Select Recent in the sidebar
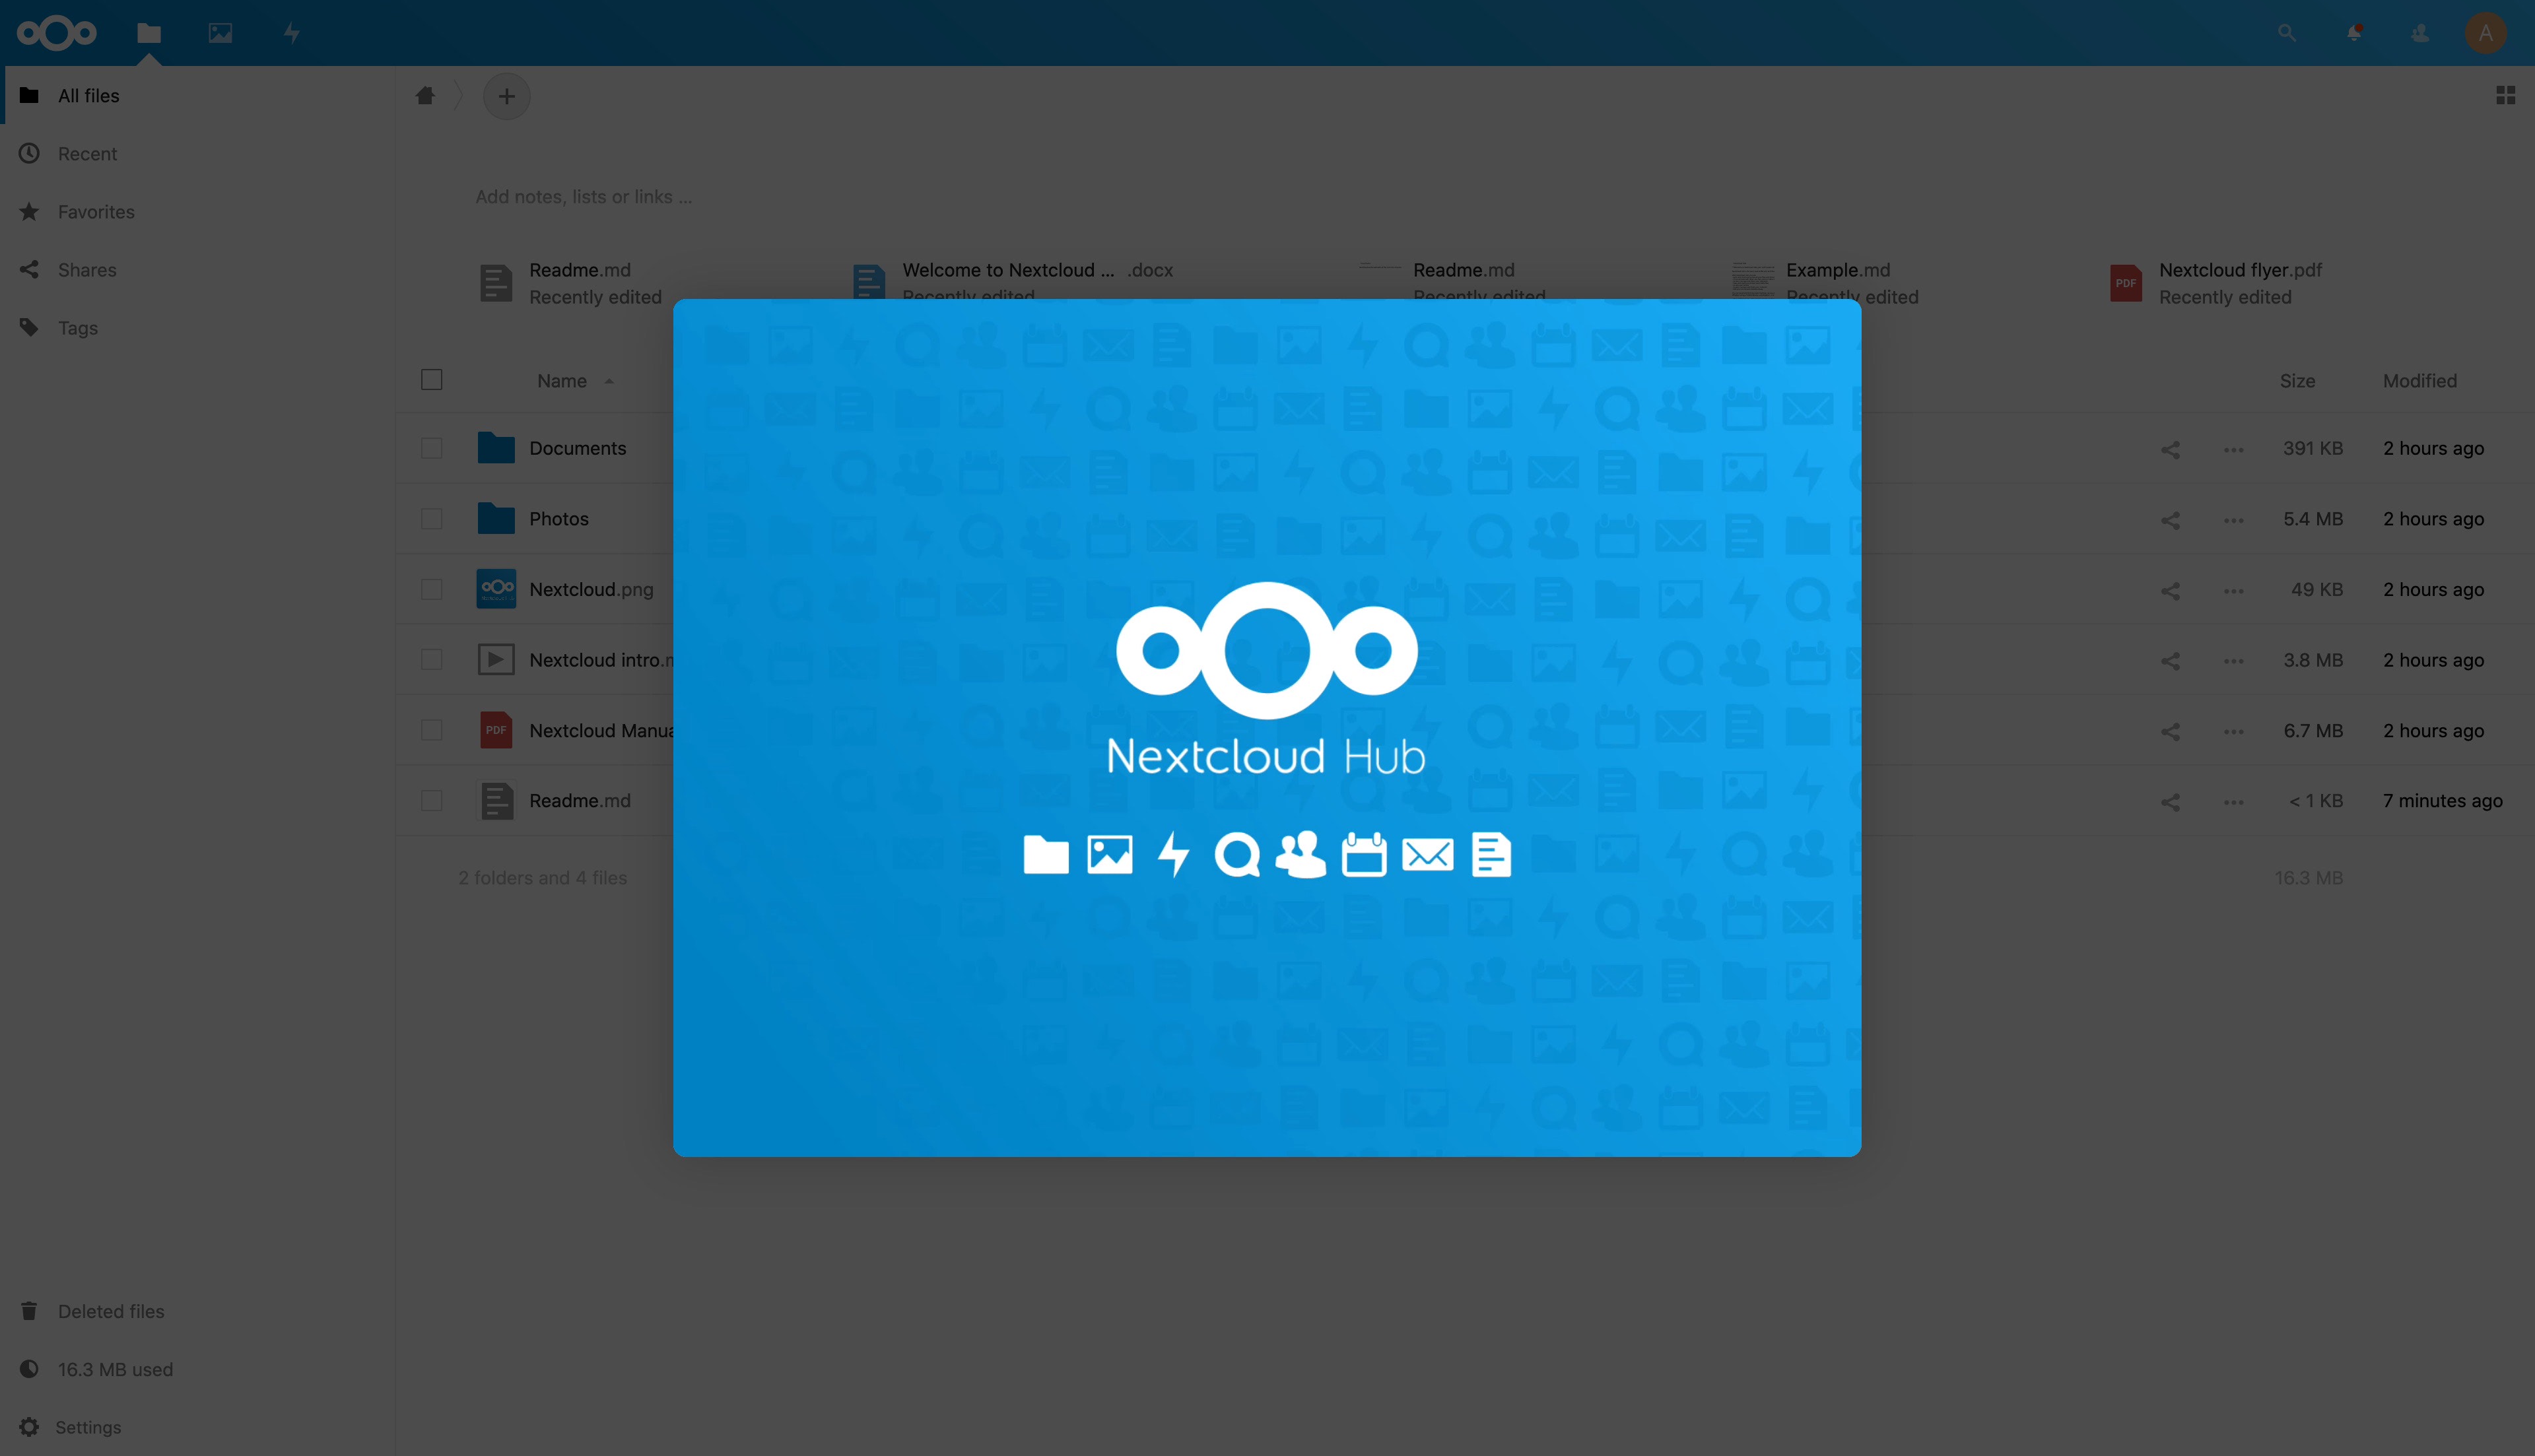Image resolution: width=2535 pixels, height=1456 pixels. click(87, 154)
